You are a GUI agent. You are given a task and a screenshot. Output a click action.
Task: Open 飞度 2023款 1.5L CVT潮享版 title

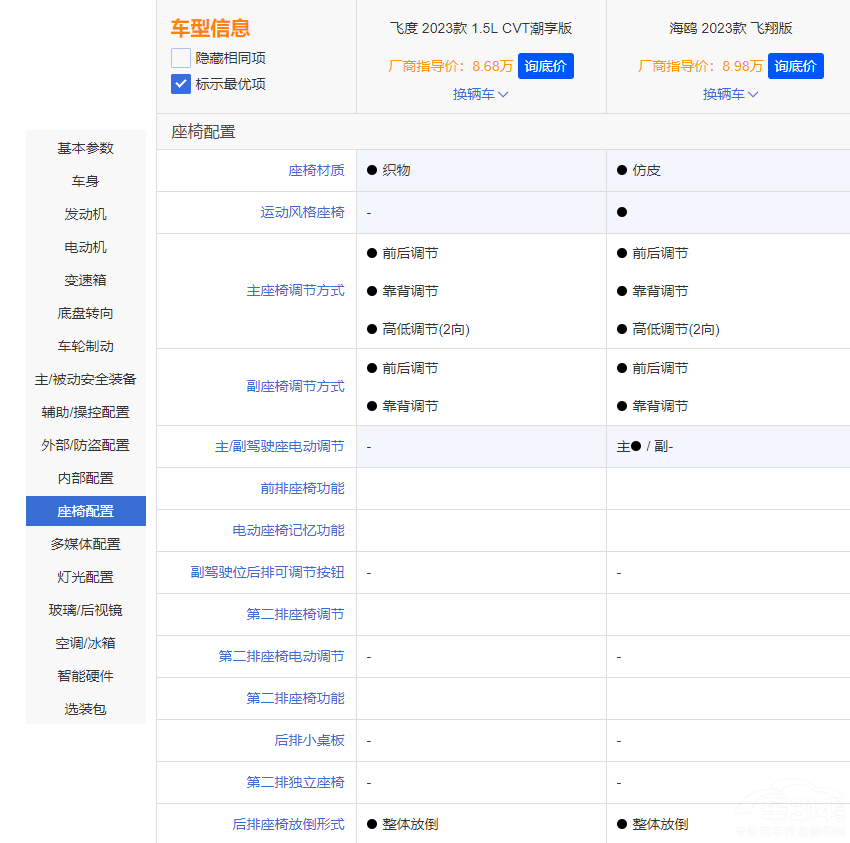pyautogui.click(x=481, y=28)
